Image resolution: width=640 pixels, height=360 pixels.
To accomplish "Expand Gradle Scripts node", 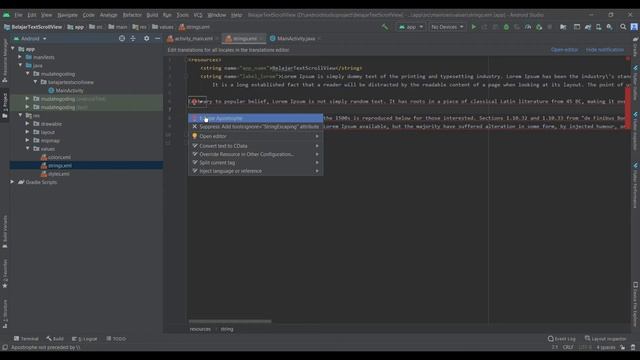I will [x=12, y=182].
